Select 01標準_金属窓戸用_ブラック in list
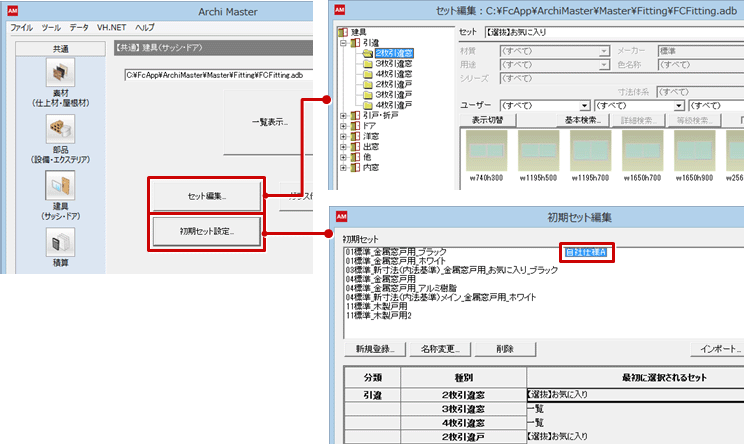 coord(396,252)
